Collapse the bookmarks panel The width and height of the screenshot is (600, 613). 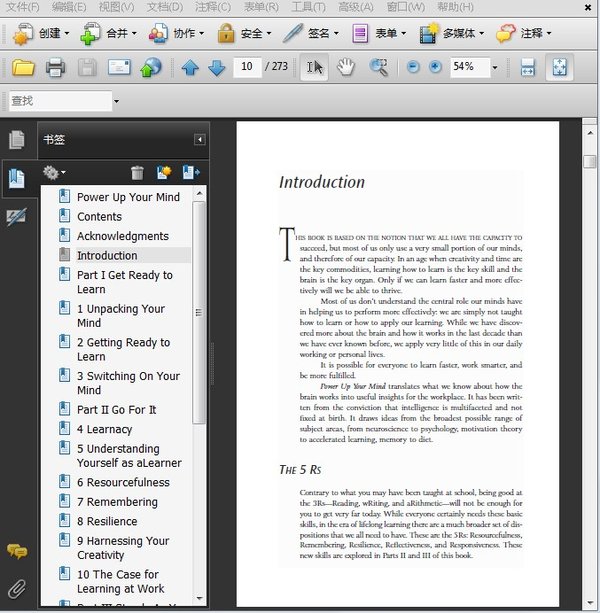(x=200, y=140)
